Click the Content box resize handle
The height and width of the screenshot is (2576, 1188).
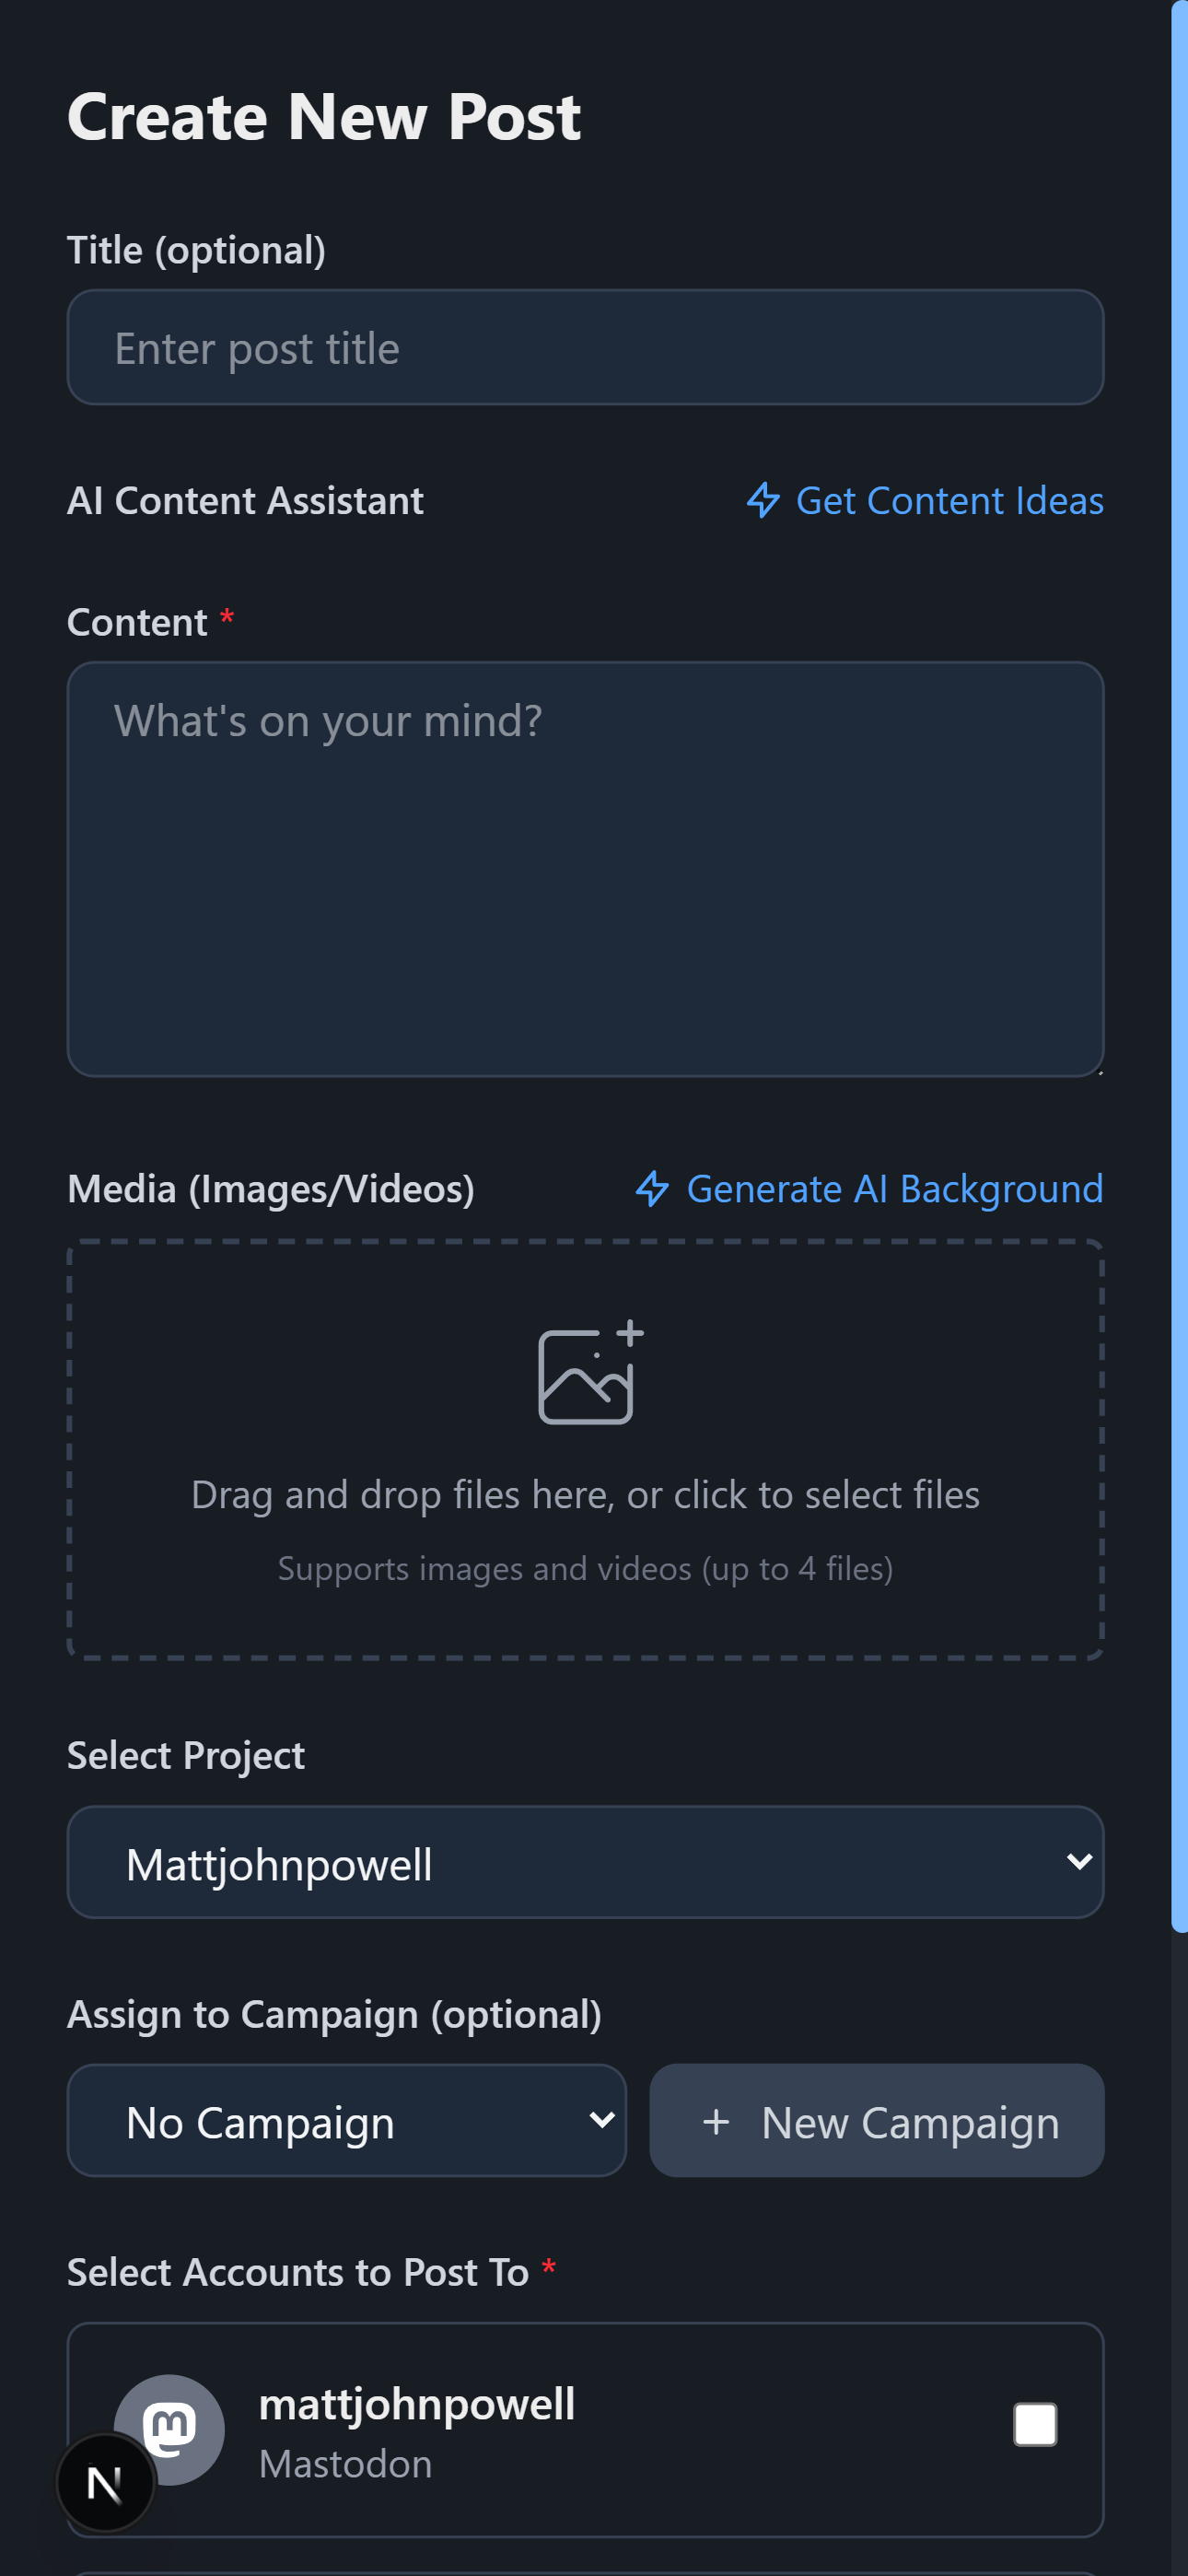tap(1099, 1071)
